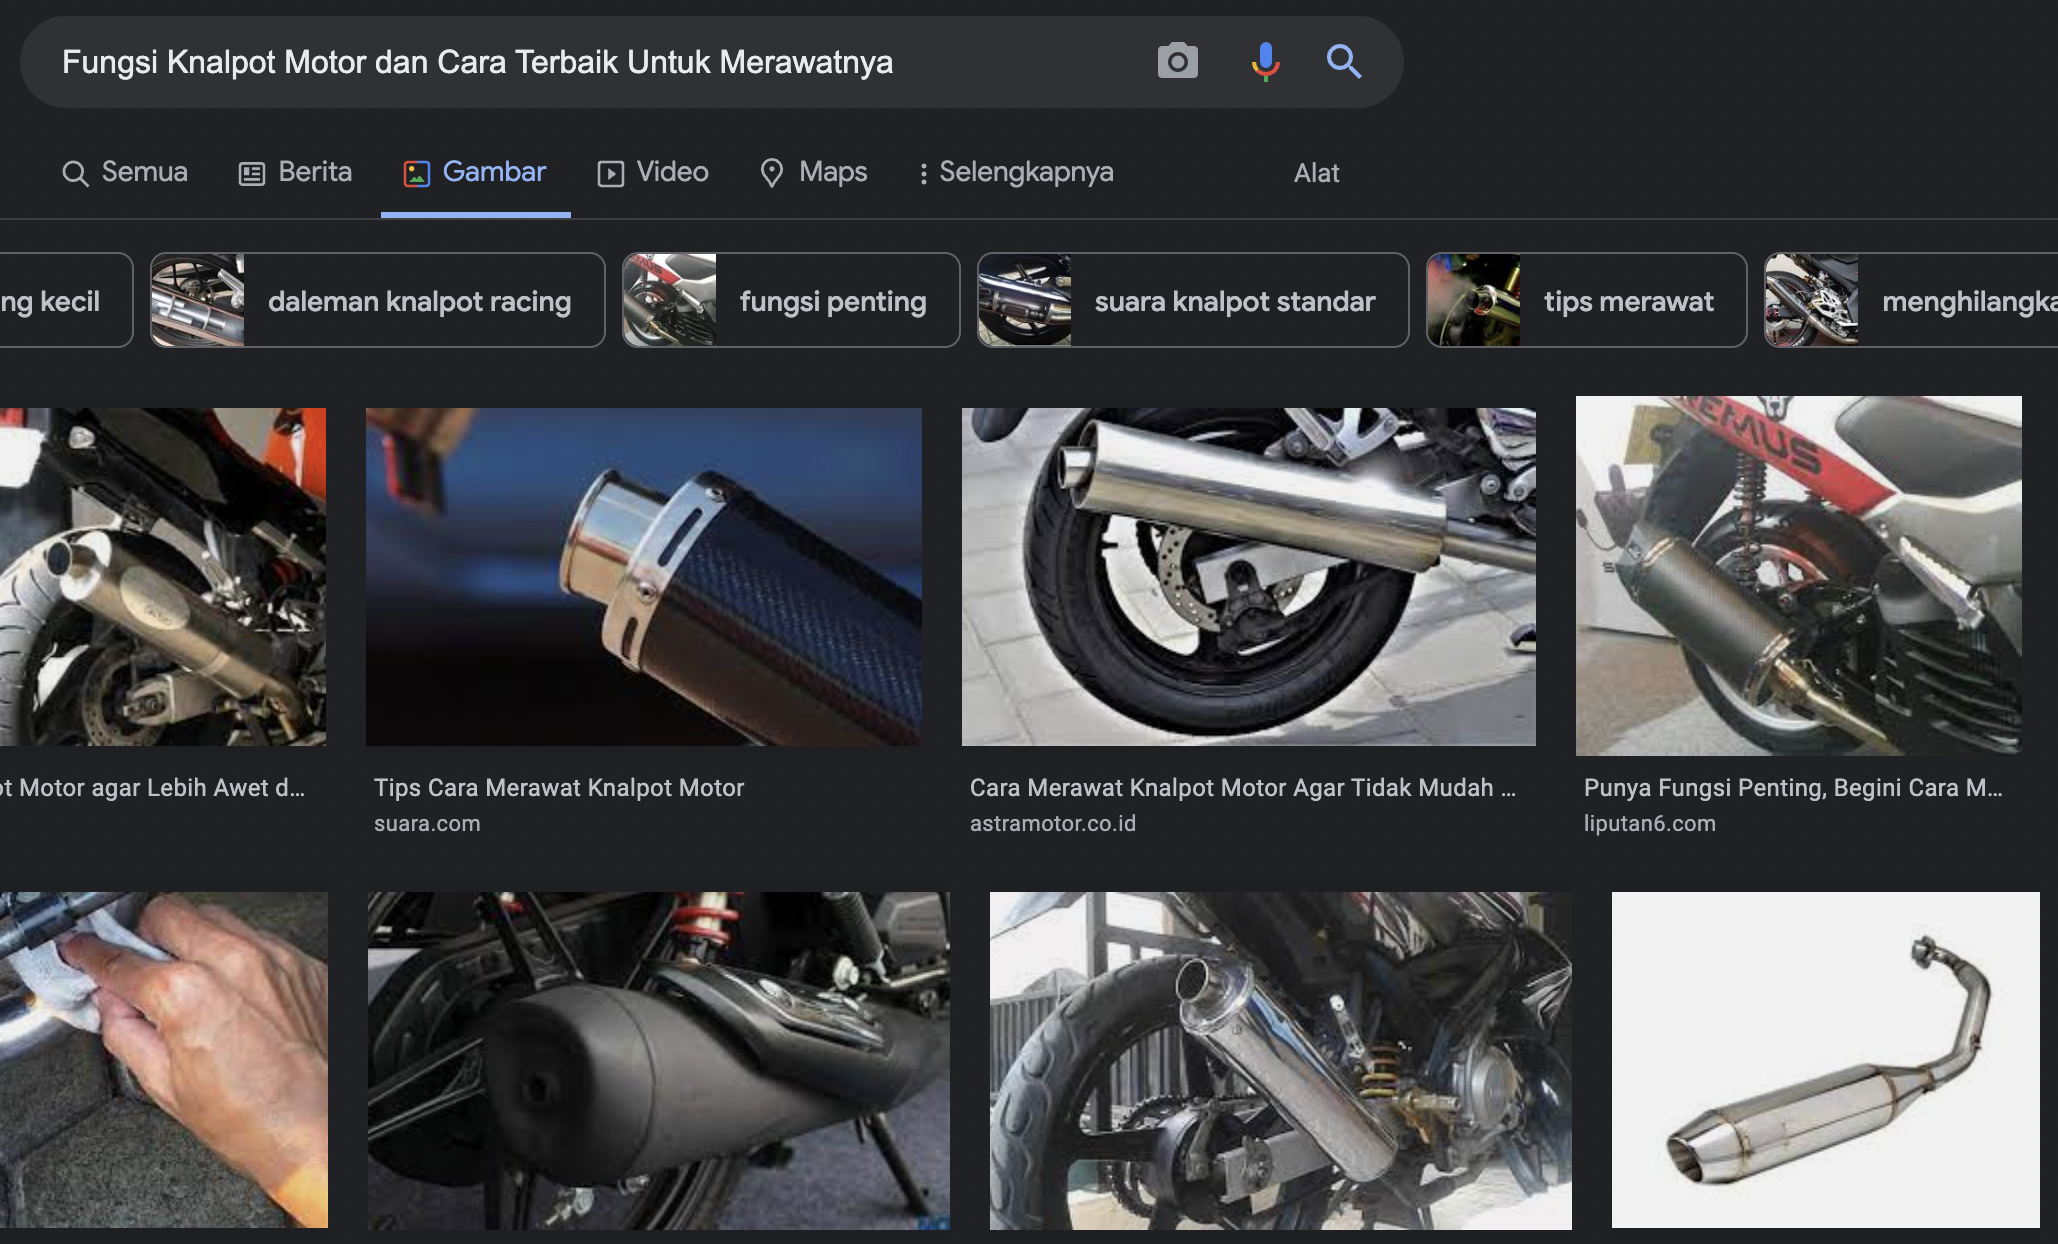Click the three-dot icon beside Selengkapnya

click(x=923, y=174)
